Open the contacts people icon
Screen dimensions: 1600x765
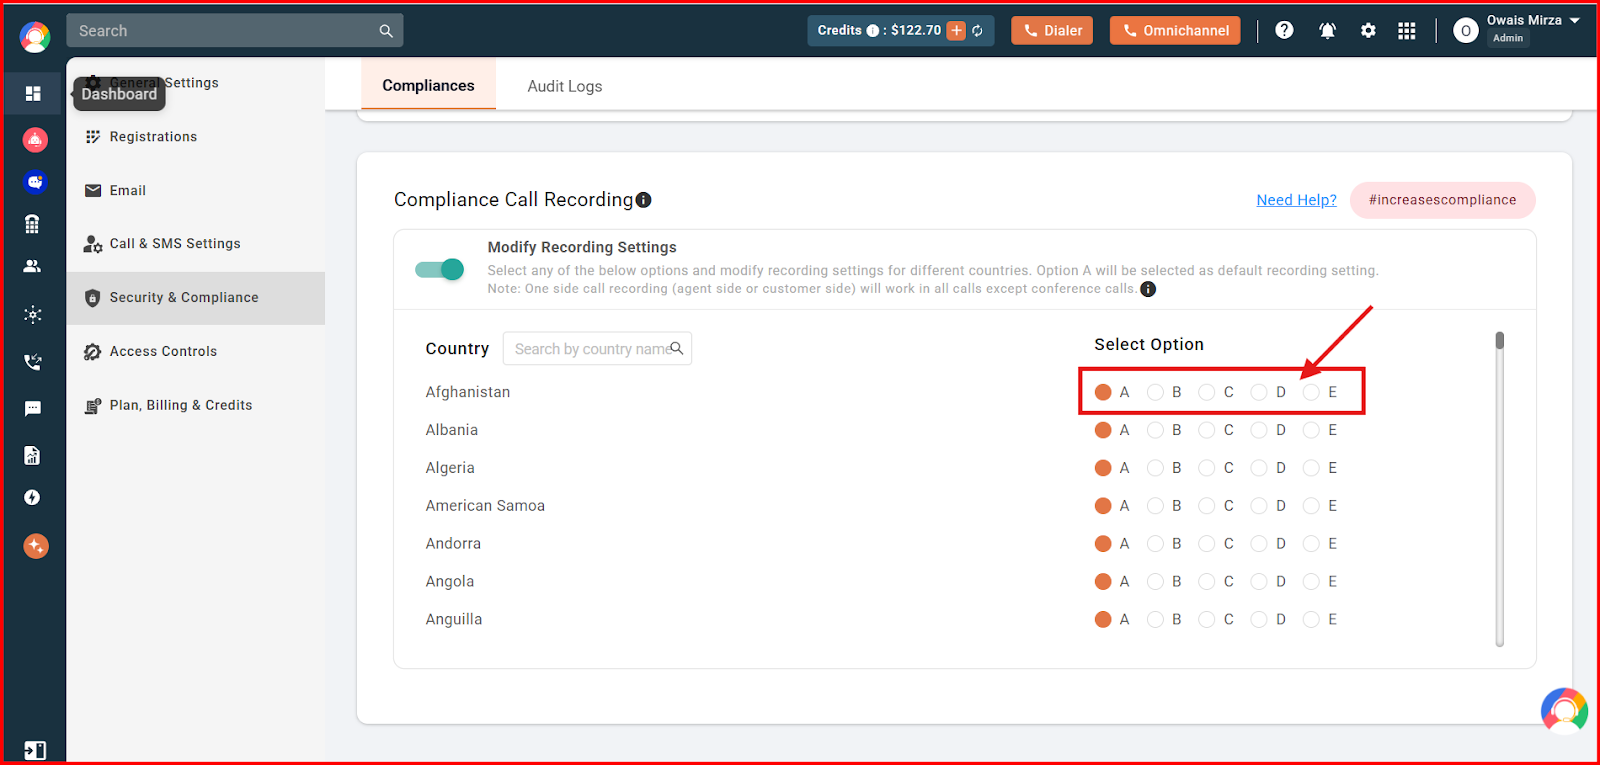pyautogui.click(x=32, y=266)
